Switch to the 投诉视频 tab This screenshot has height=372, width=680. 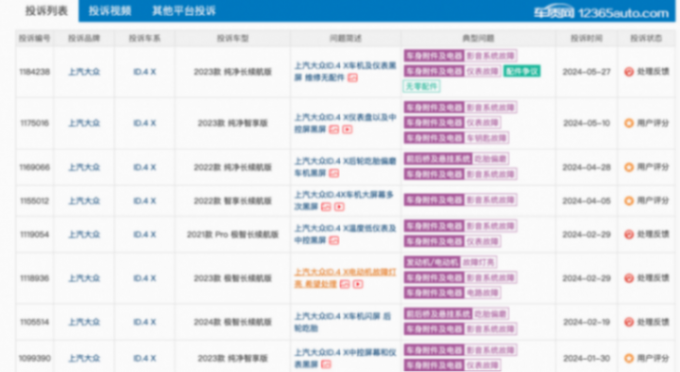click(x=110, y=11)
